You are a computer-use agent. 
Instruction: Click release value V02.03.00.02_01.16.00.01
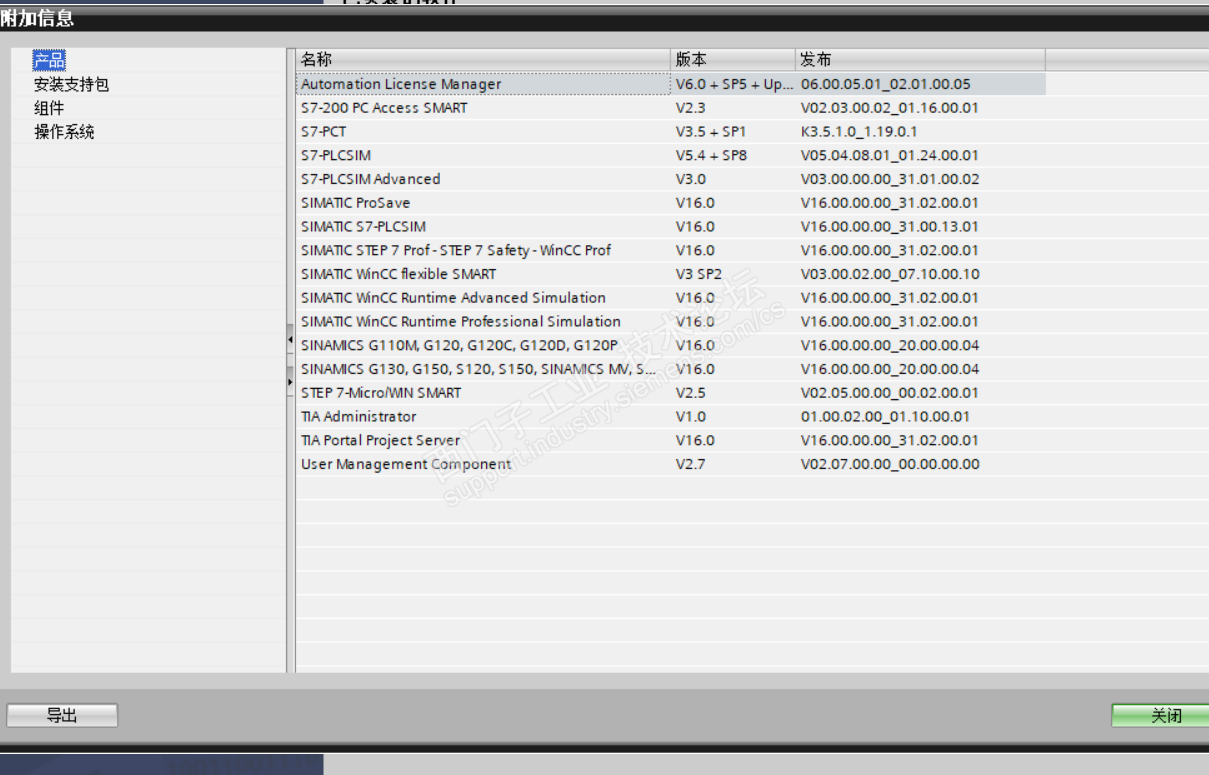click(x=890, y=108)
